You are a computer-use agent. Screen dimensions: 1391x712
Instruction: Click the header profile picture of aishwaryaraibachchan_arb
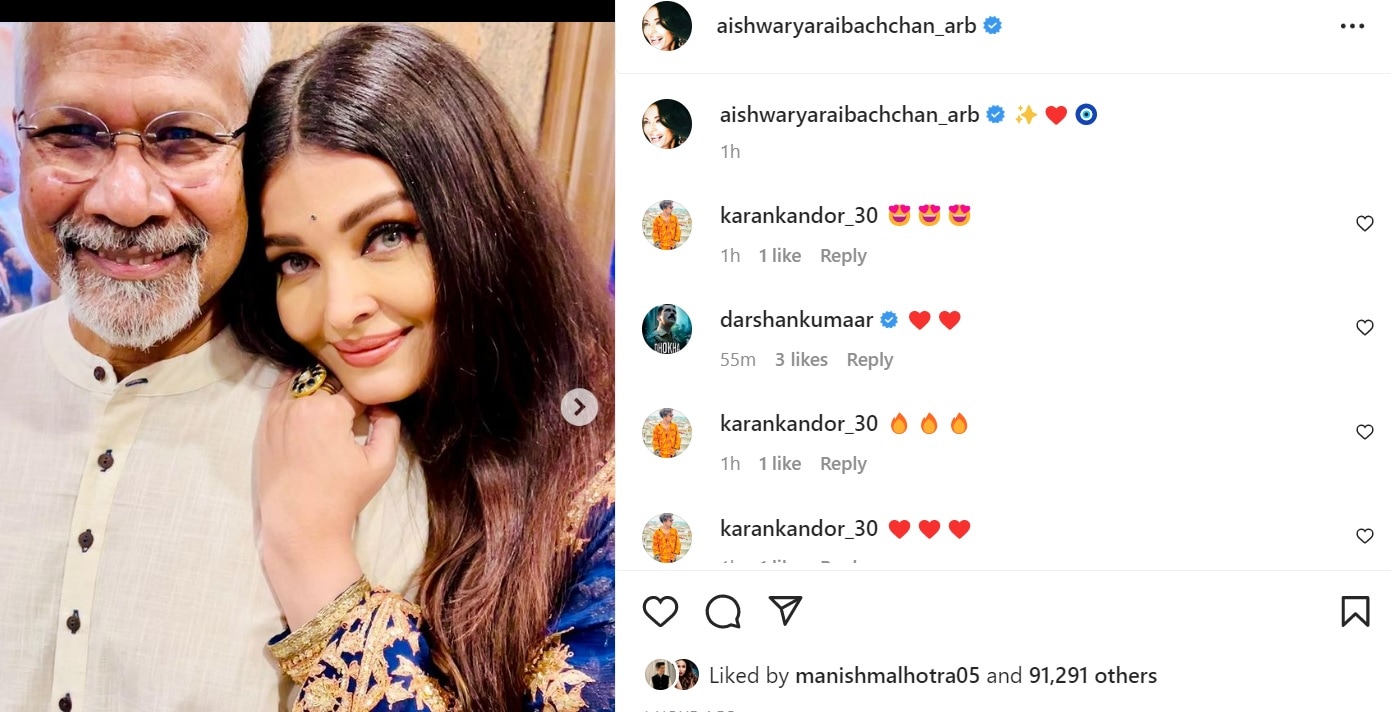tap(667, 26)
